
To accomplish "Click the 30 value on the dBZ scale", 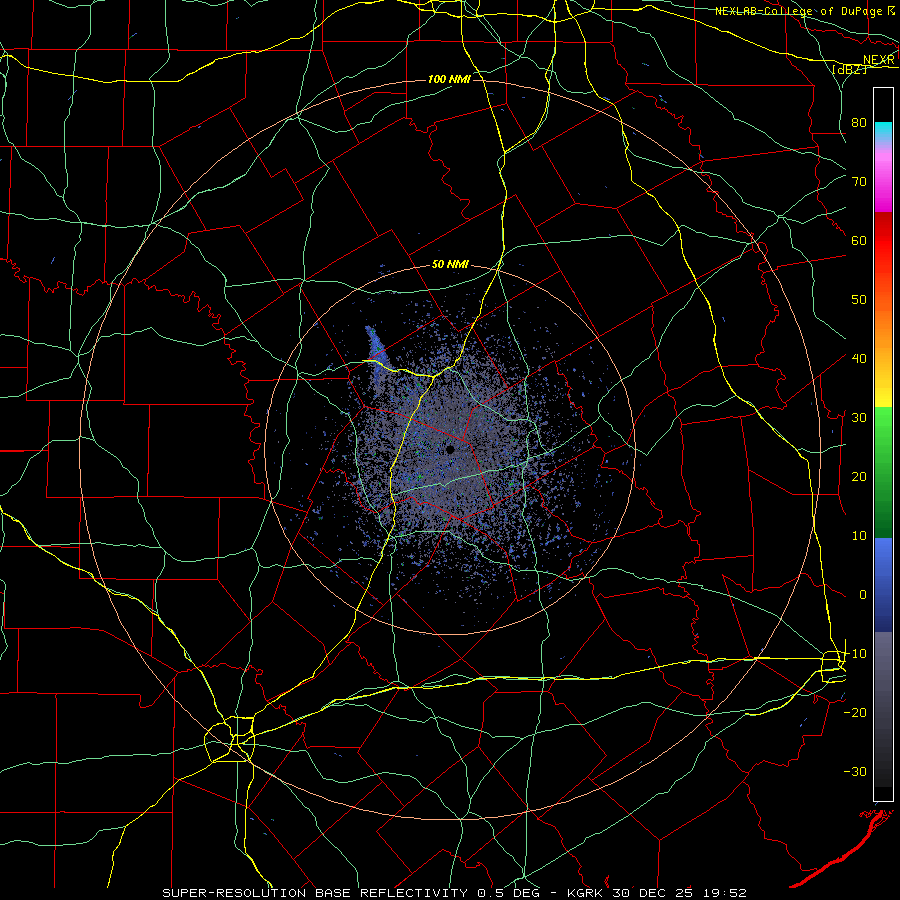I will (859, 418).
